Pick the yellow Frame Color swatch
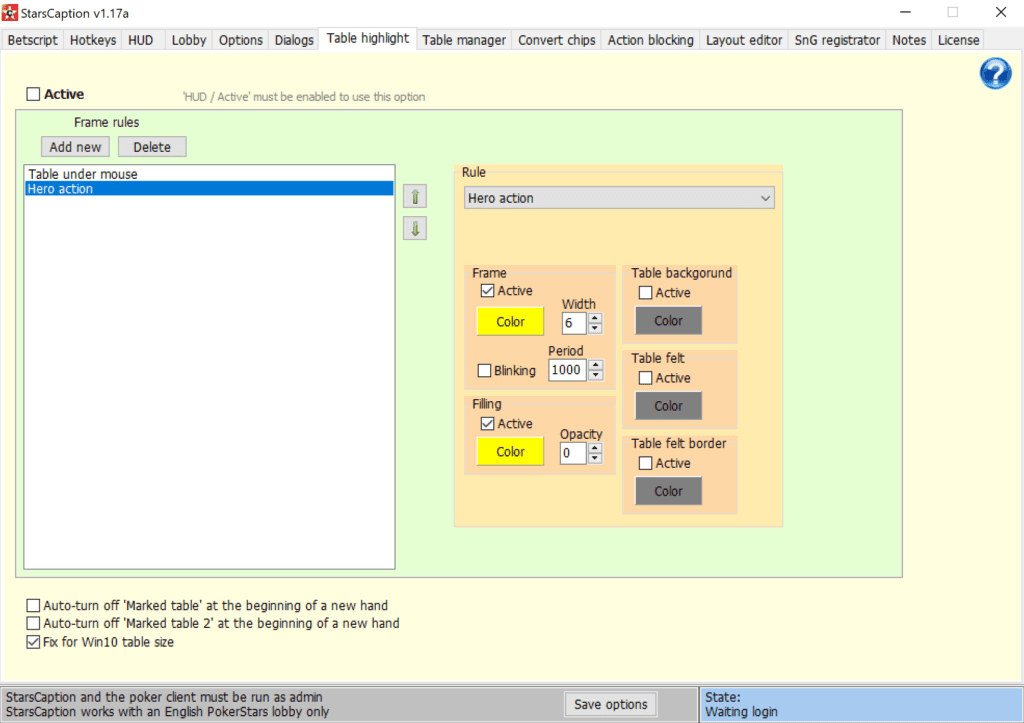The height and width of the screenshot is (723, 1024). (510, 321)
